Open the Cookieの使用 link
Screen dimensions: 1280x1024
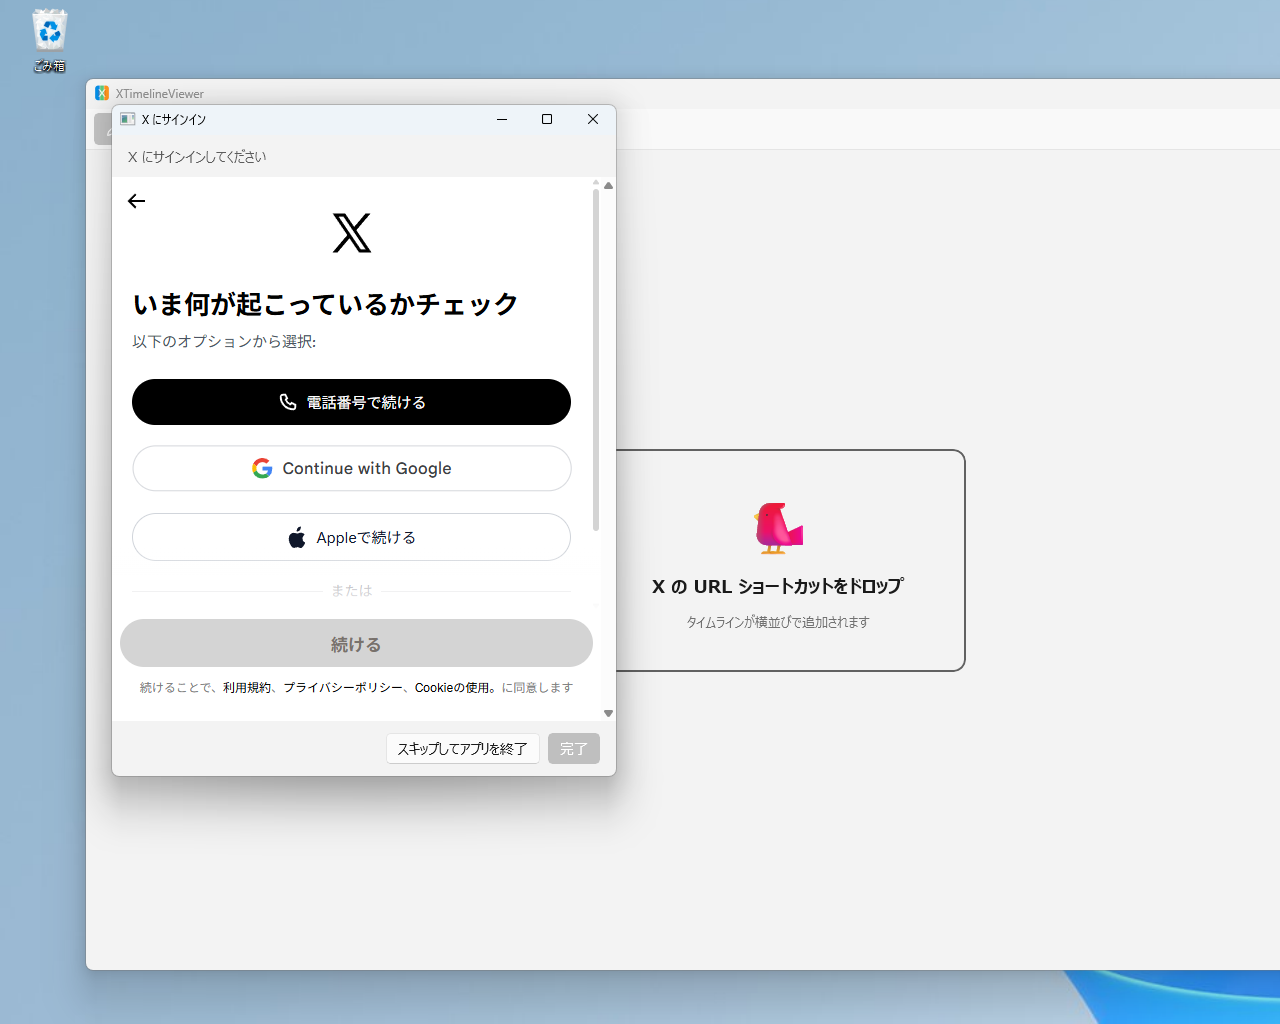click(453, 688)
